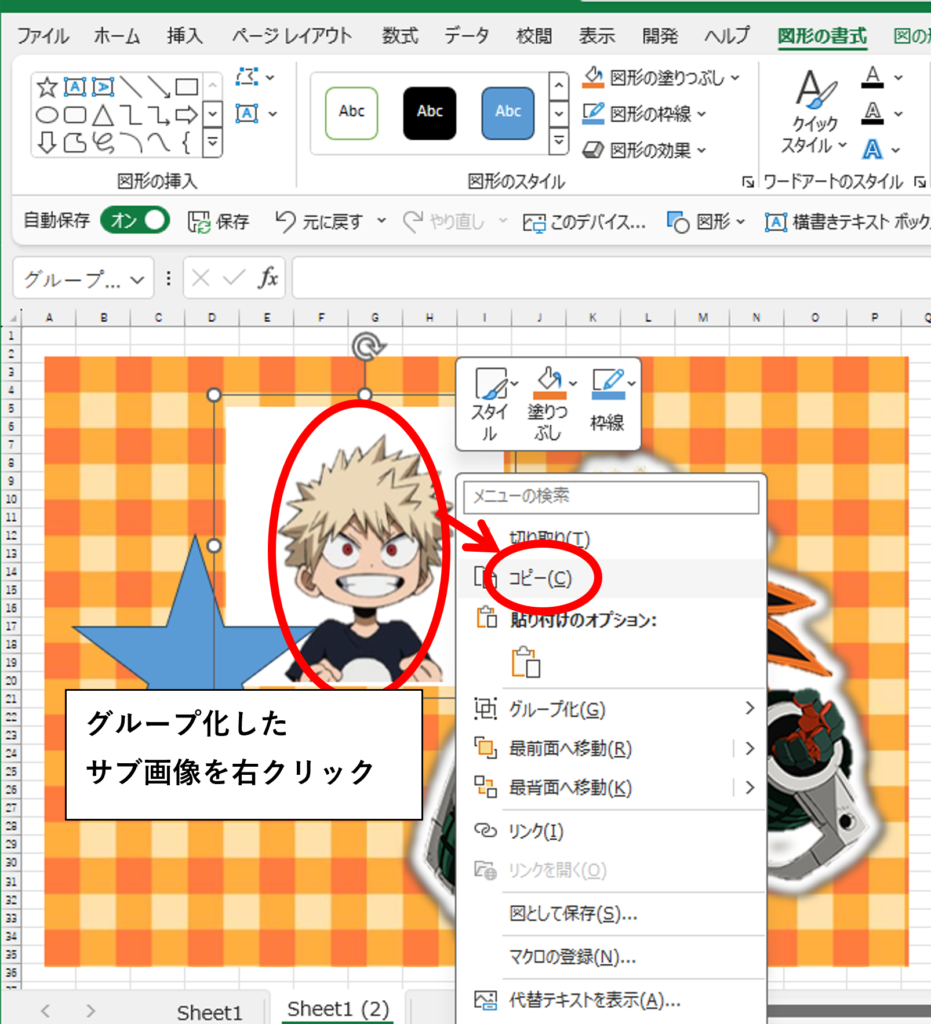Choose 最背面へ移動(K) in context menu
Screen dimensions: 931x1024
click(x=611, y=788)
